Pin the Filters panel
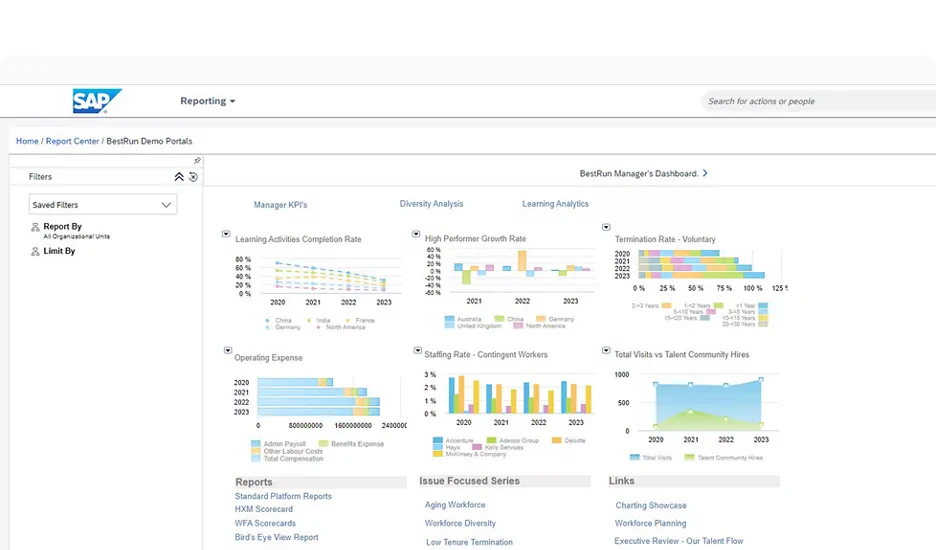Viewport: 936px width, 550px height. point(197,161)
